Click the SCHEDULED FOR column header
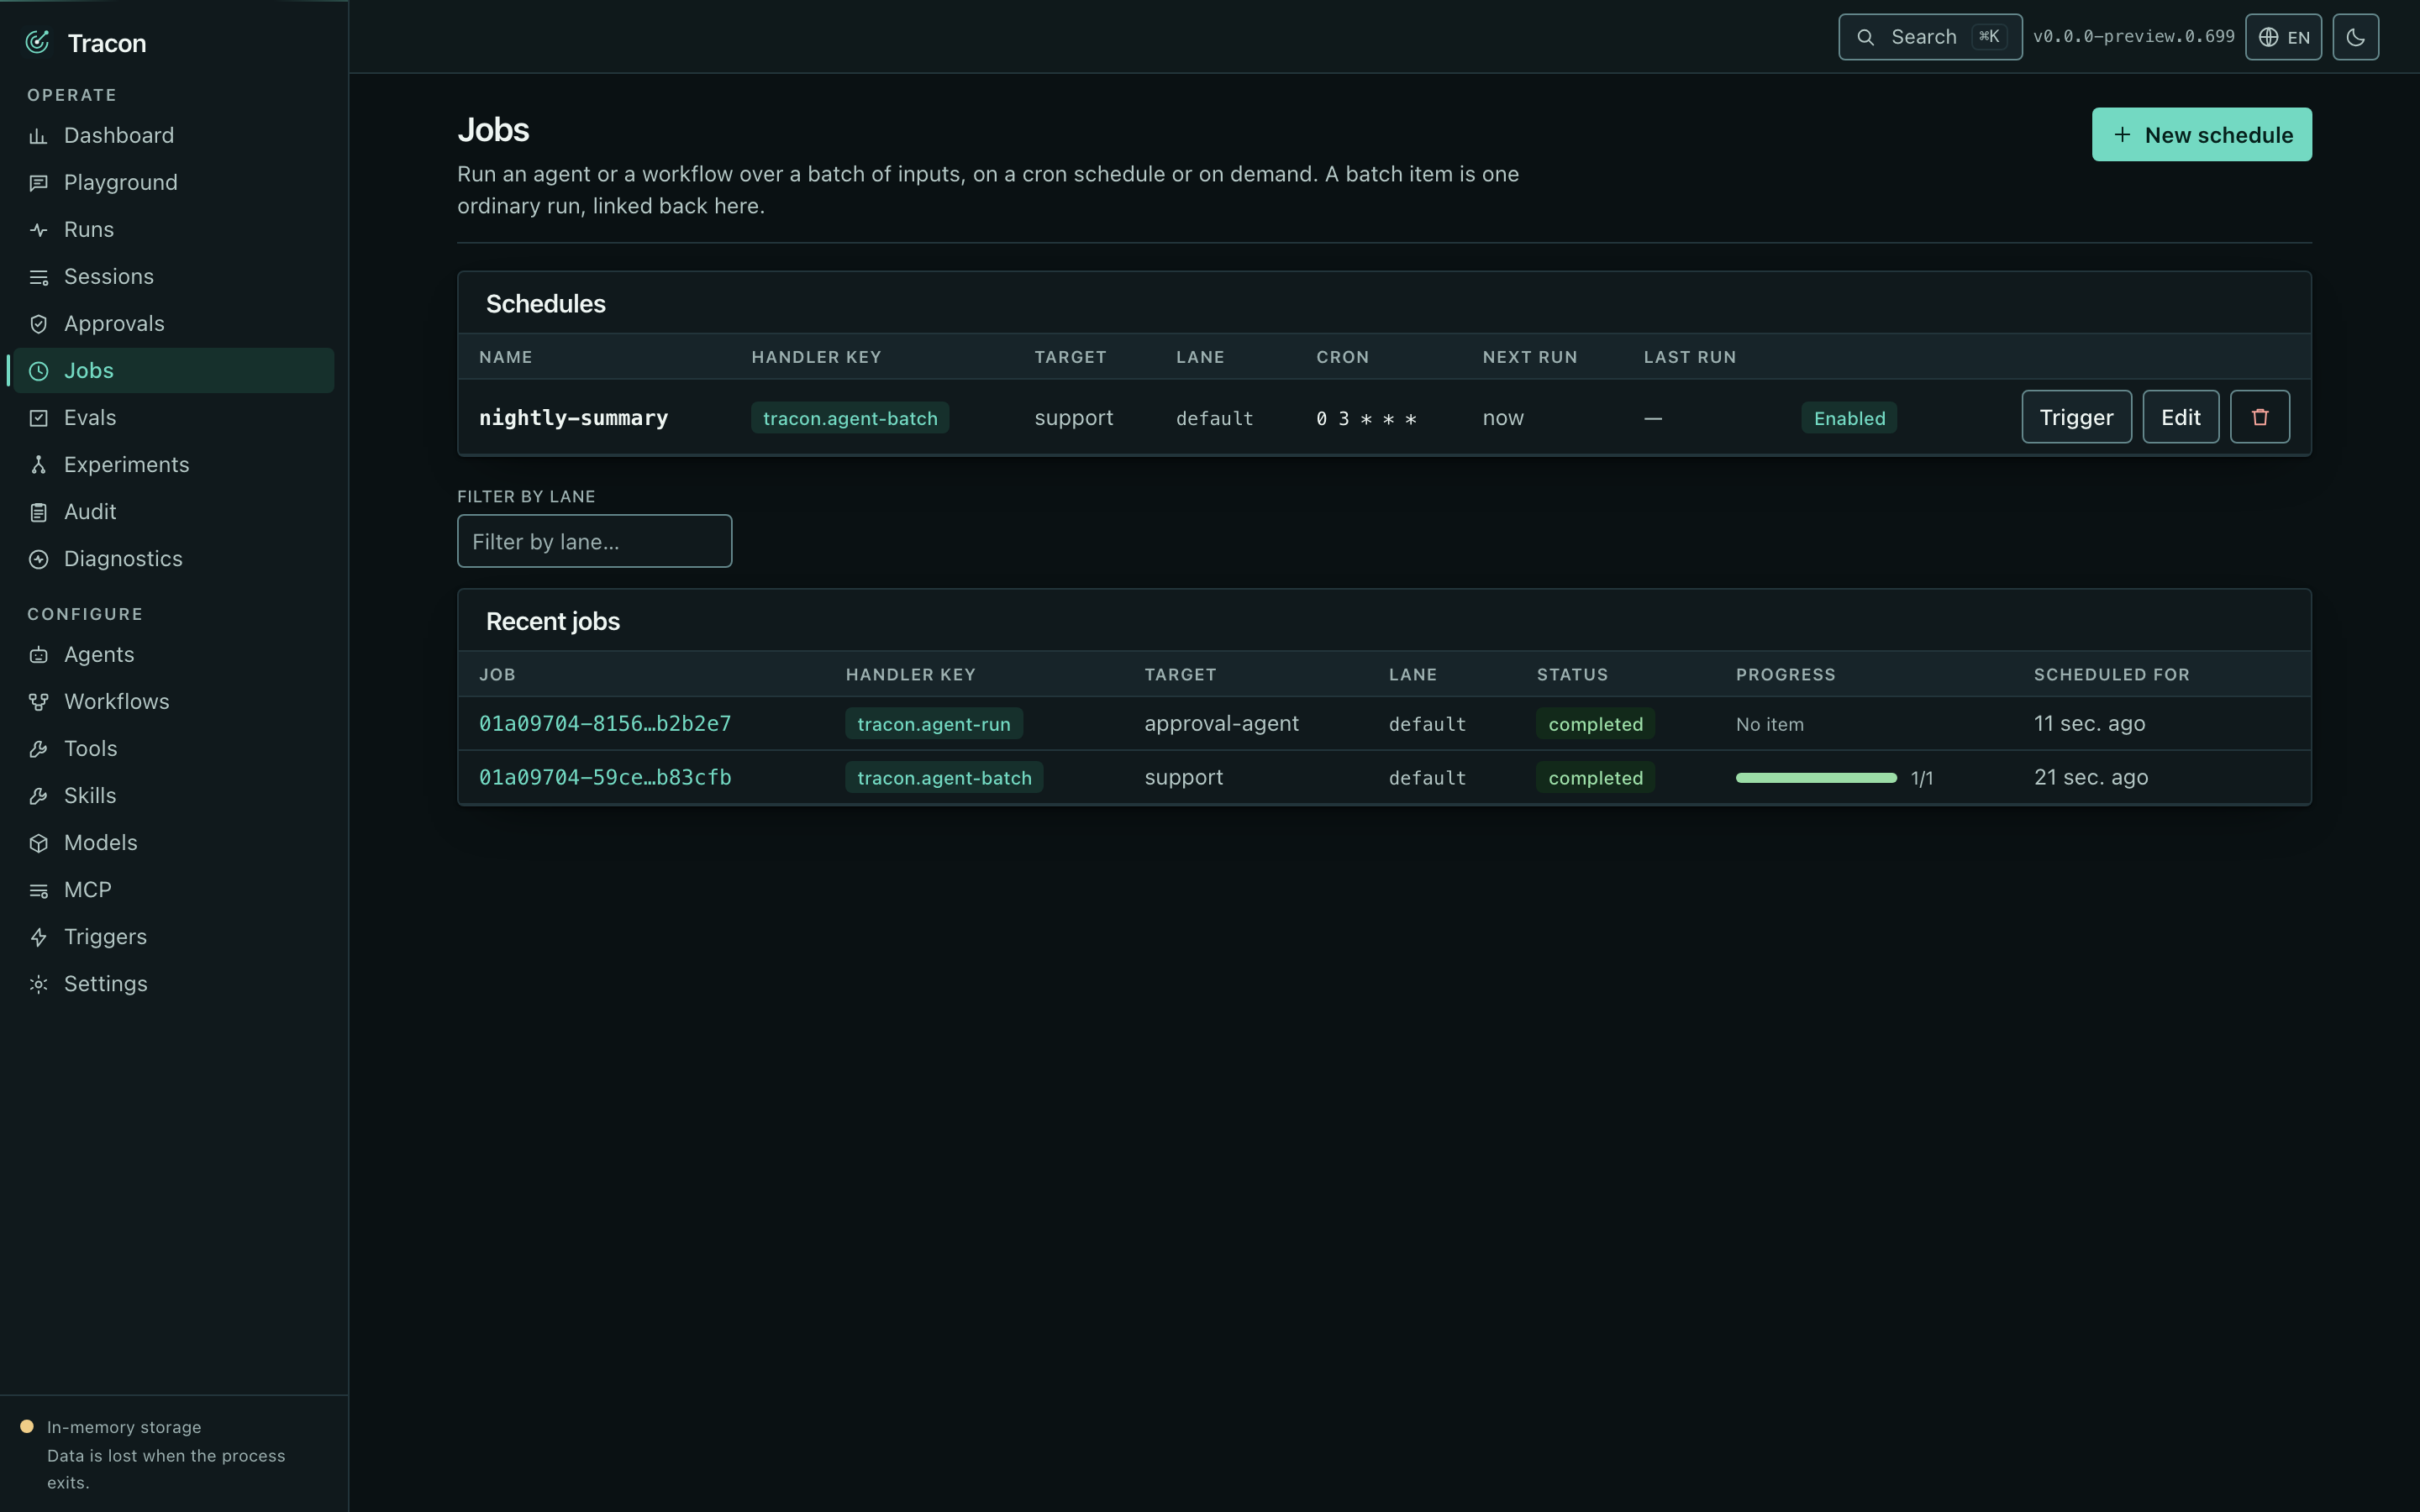The height and width of the screenshot is (1512, 2420). [2111, 675]
